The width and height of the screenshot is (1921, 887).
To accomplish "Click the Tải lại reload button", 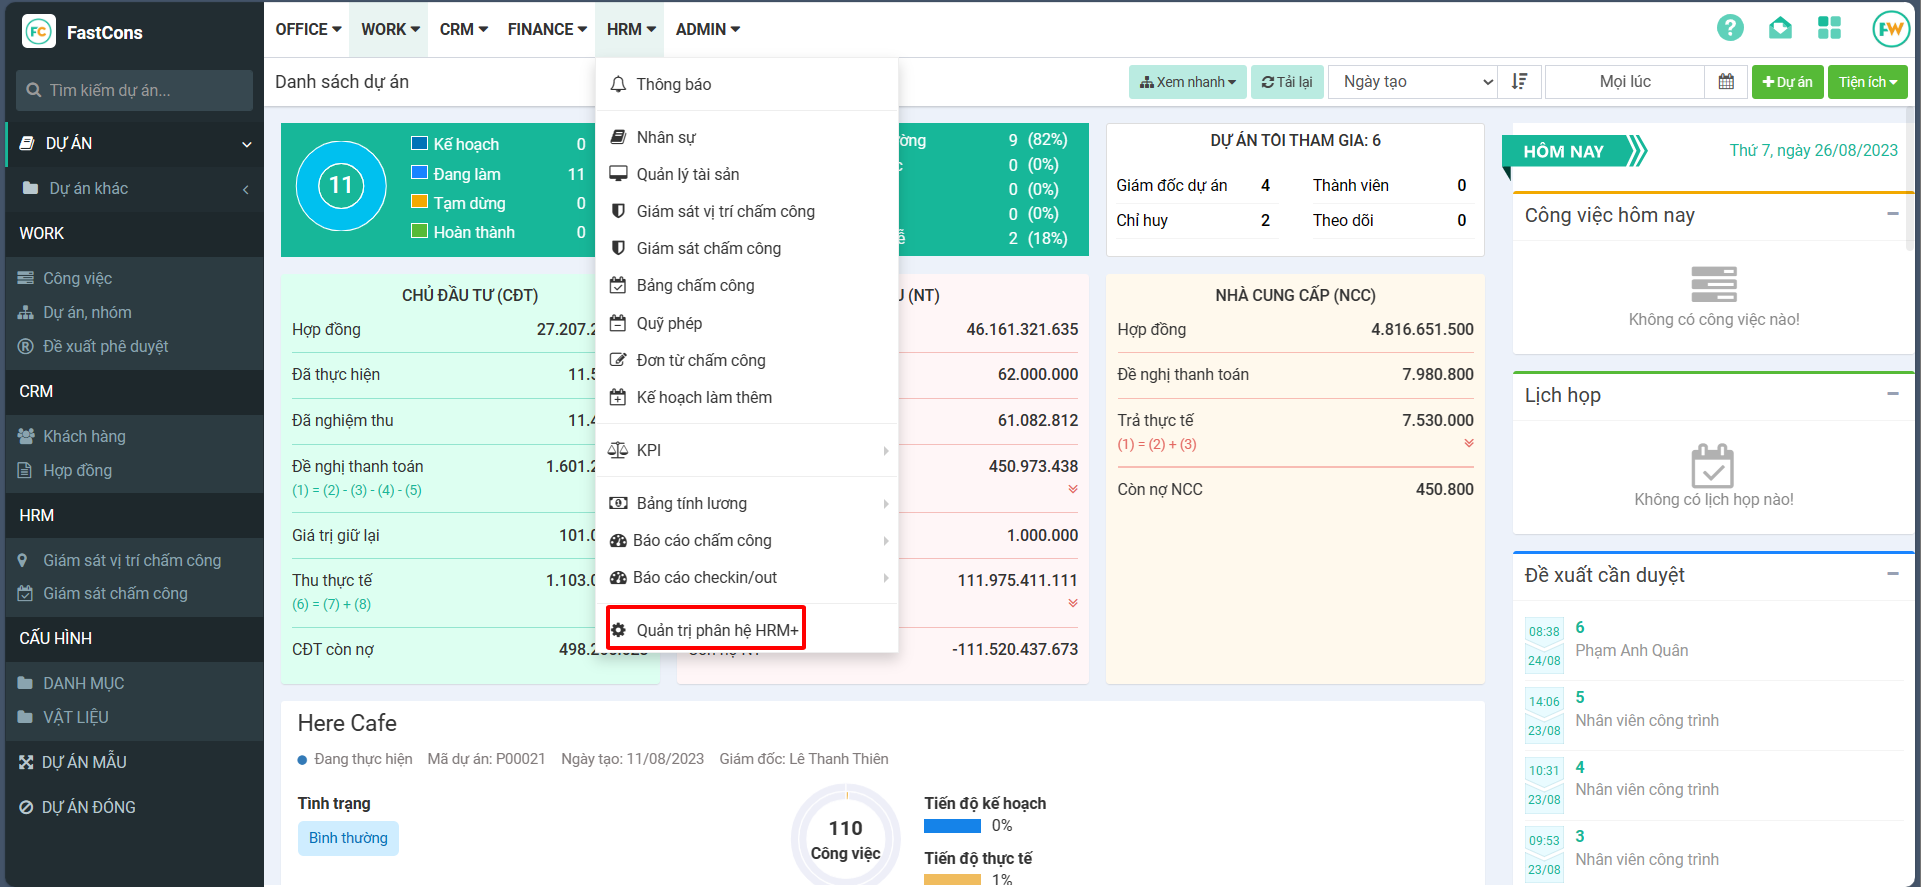I will pos(1287,82).
